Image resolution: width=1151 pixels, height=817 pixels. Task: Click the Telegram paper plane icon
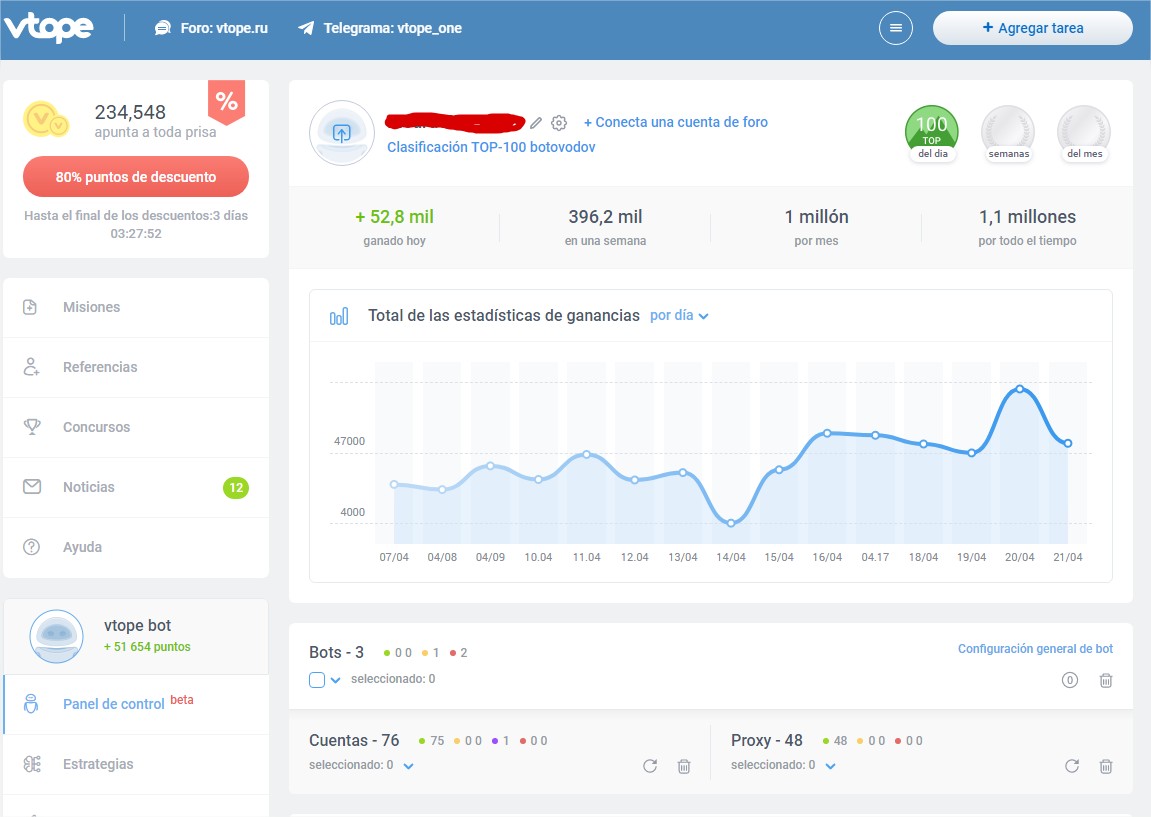coord(306,28)
